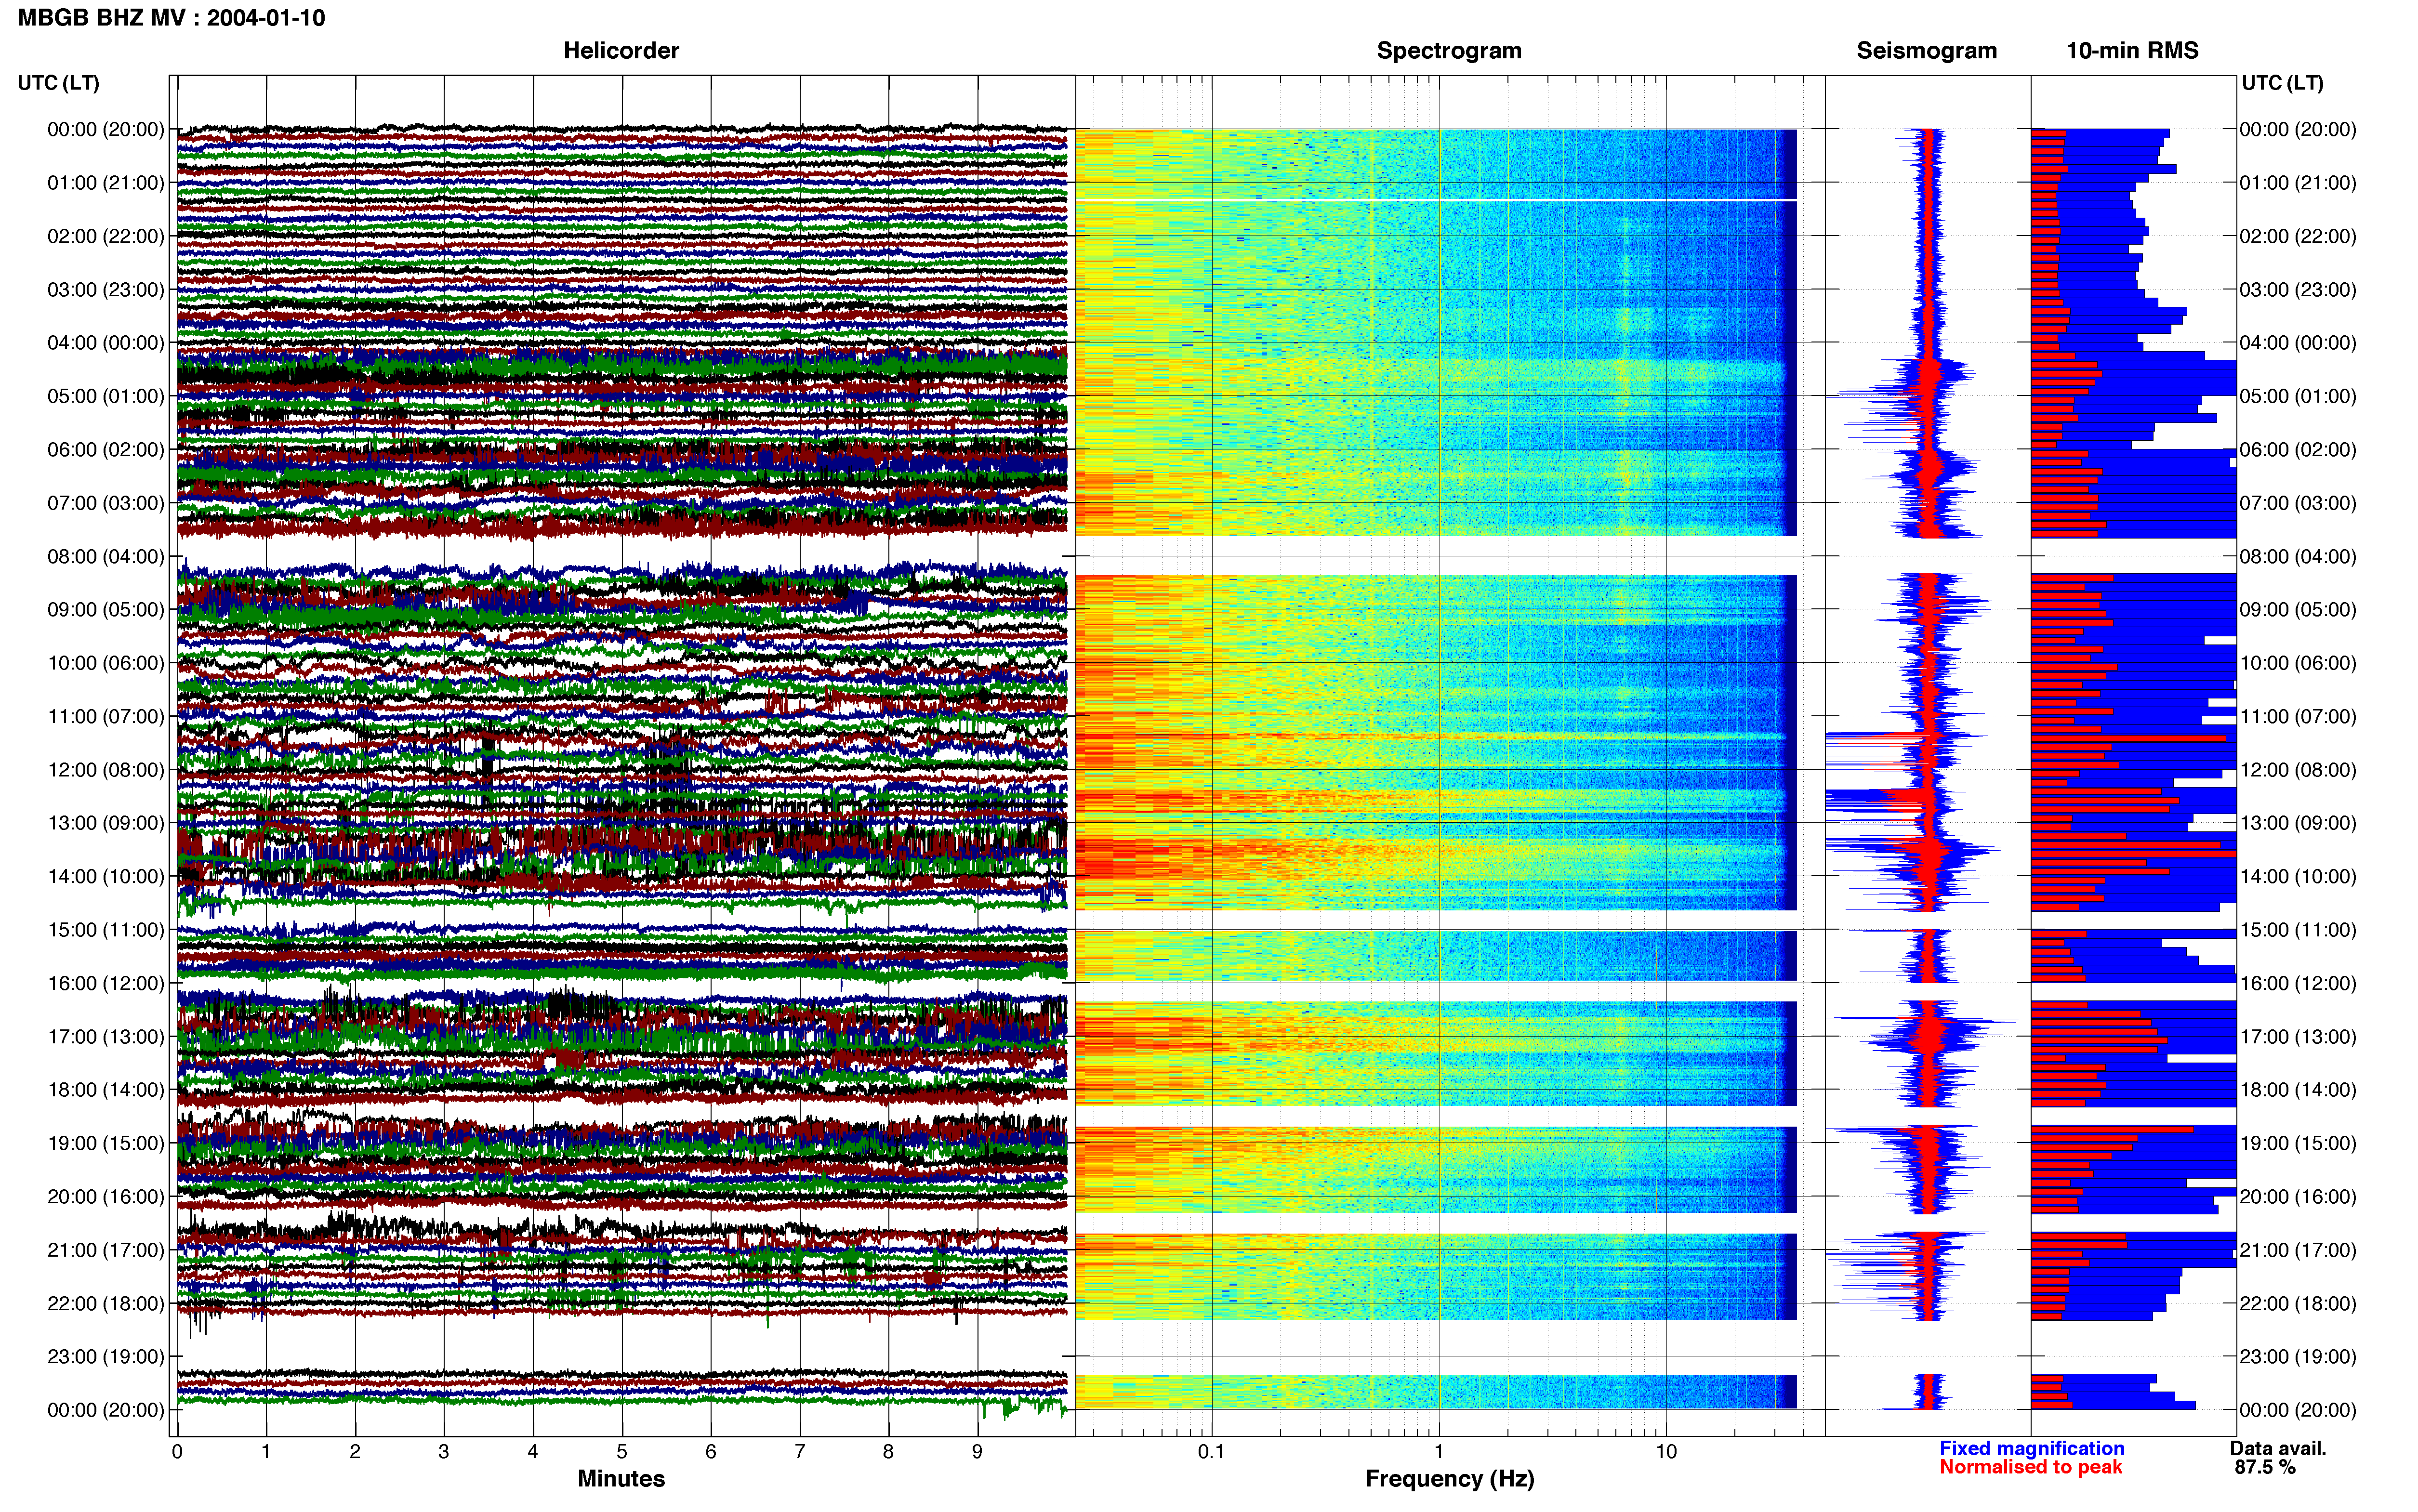Click the left '23:00 (19:00)' time label
Screen dimensions: 2418x1512
point(106,1356)
